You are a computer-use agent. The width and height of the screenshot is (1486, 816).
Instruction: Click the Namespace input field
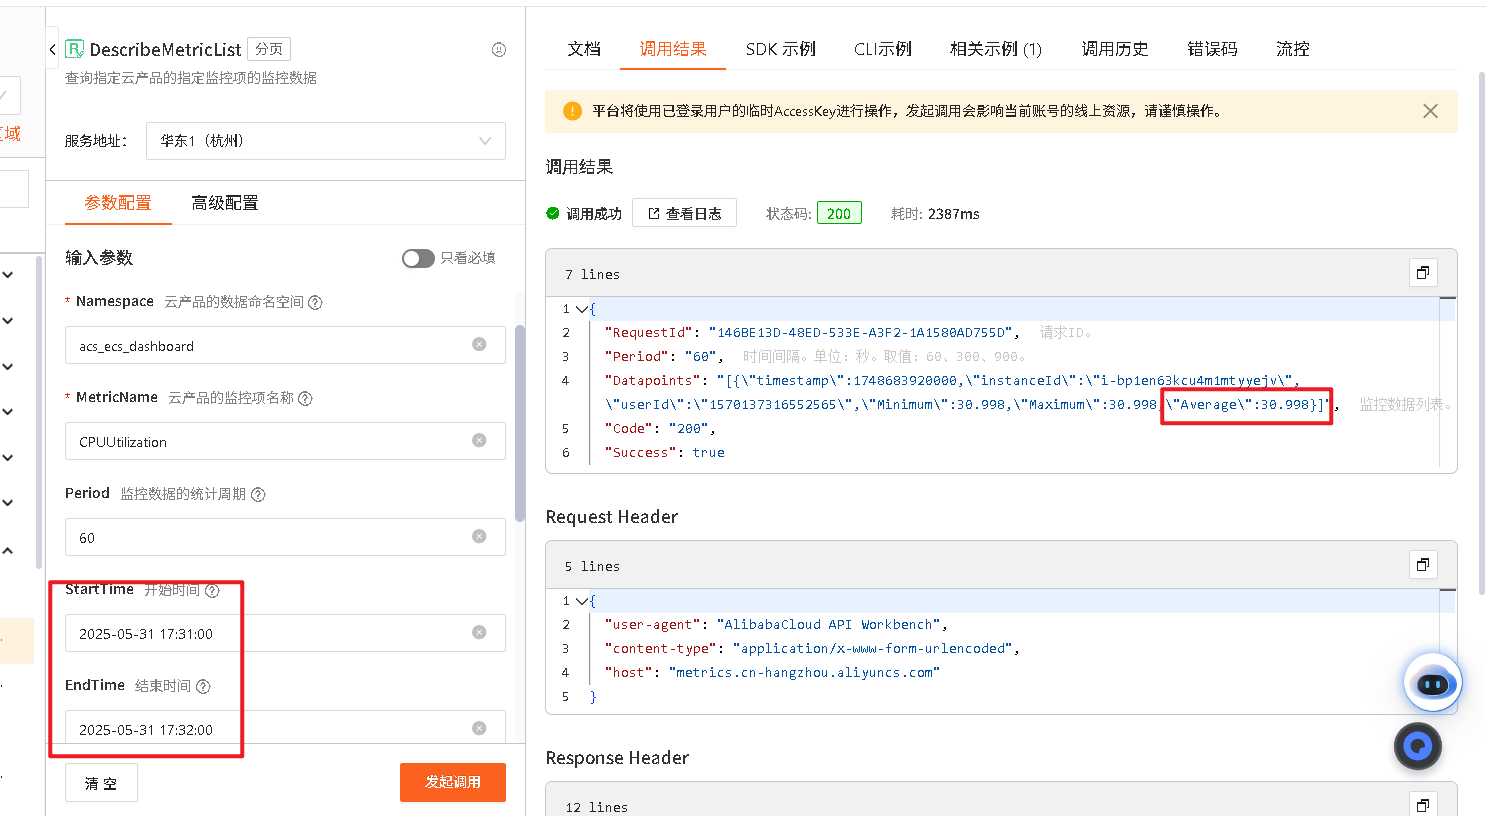point(285,345)
